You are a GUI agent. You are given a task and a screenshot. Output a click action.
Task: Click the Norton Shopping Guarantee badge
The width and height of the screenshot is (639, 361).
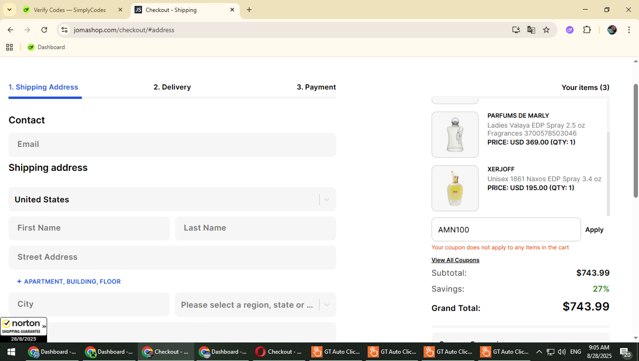tap(24, 330)
